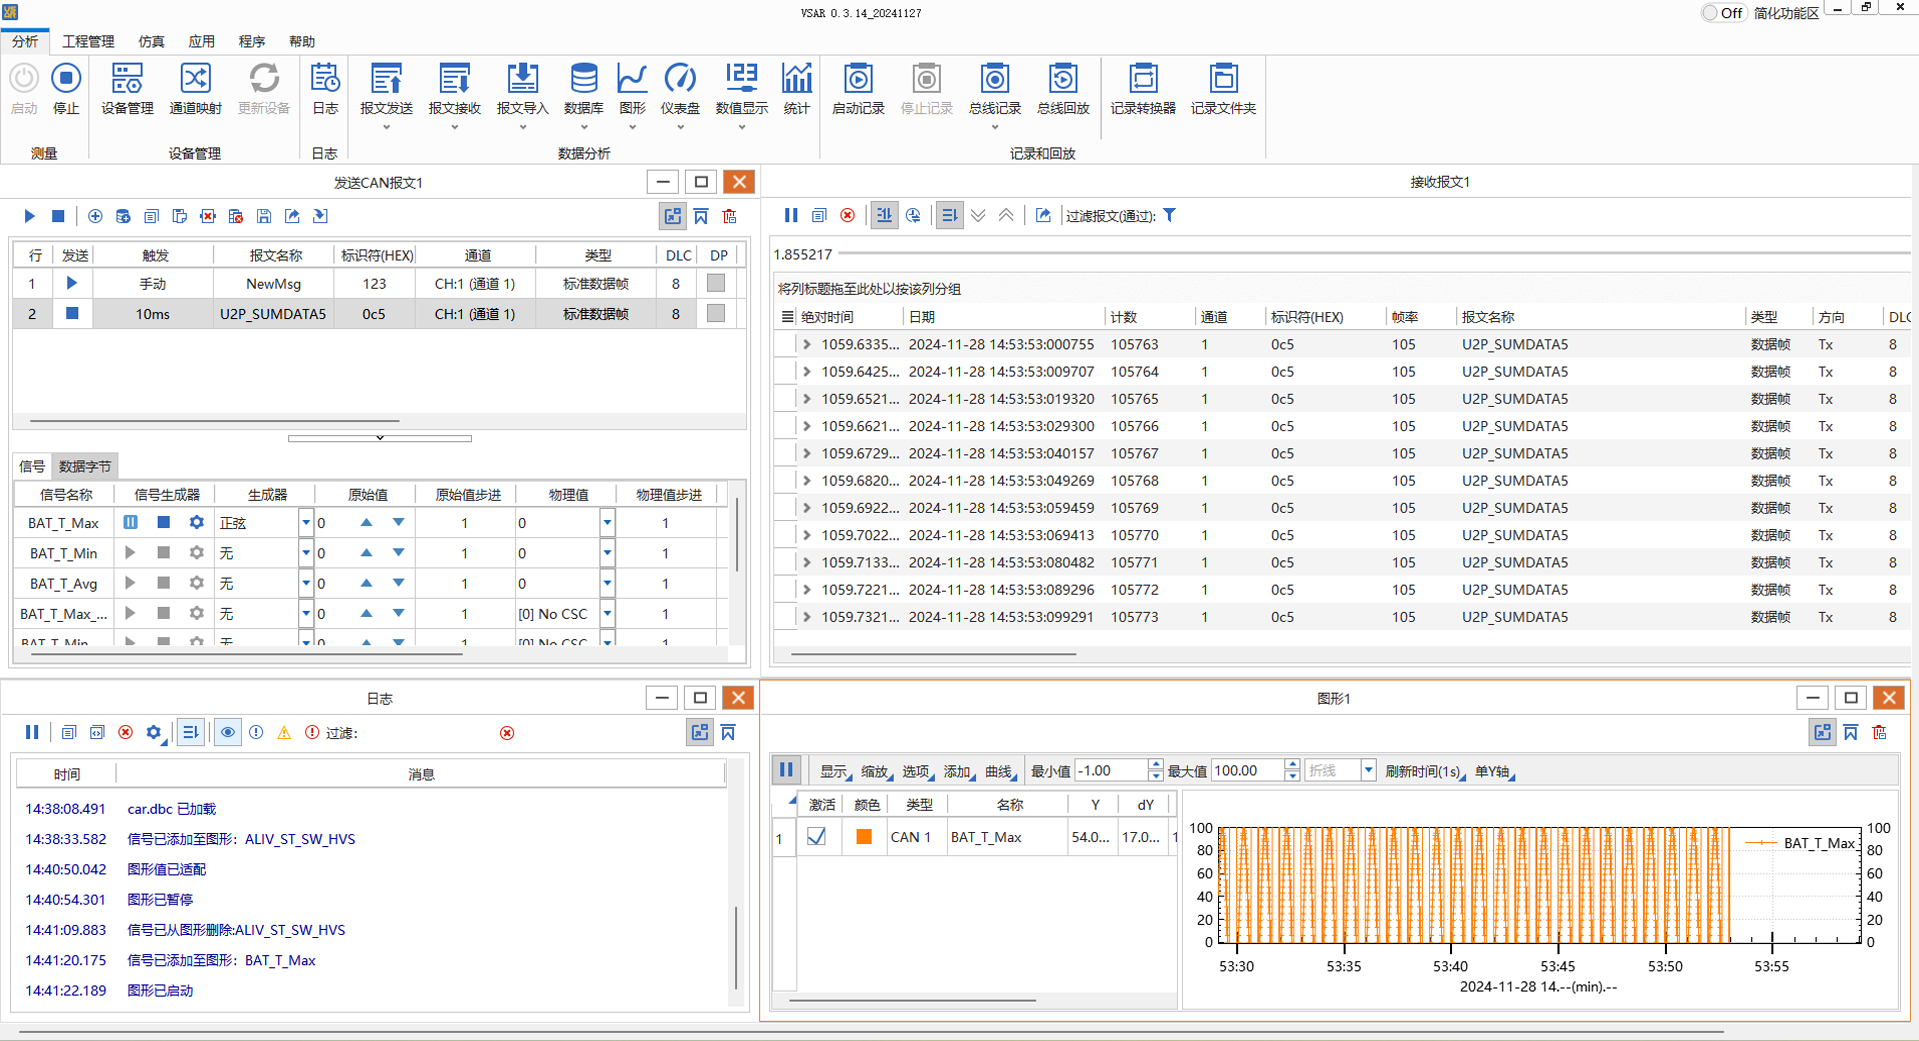Open the 日志 ribbon icon

325,88
